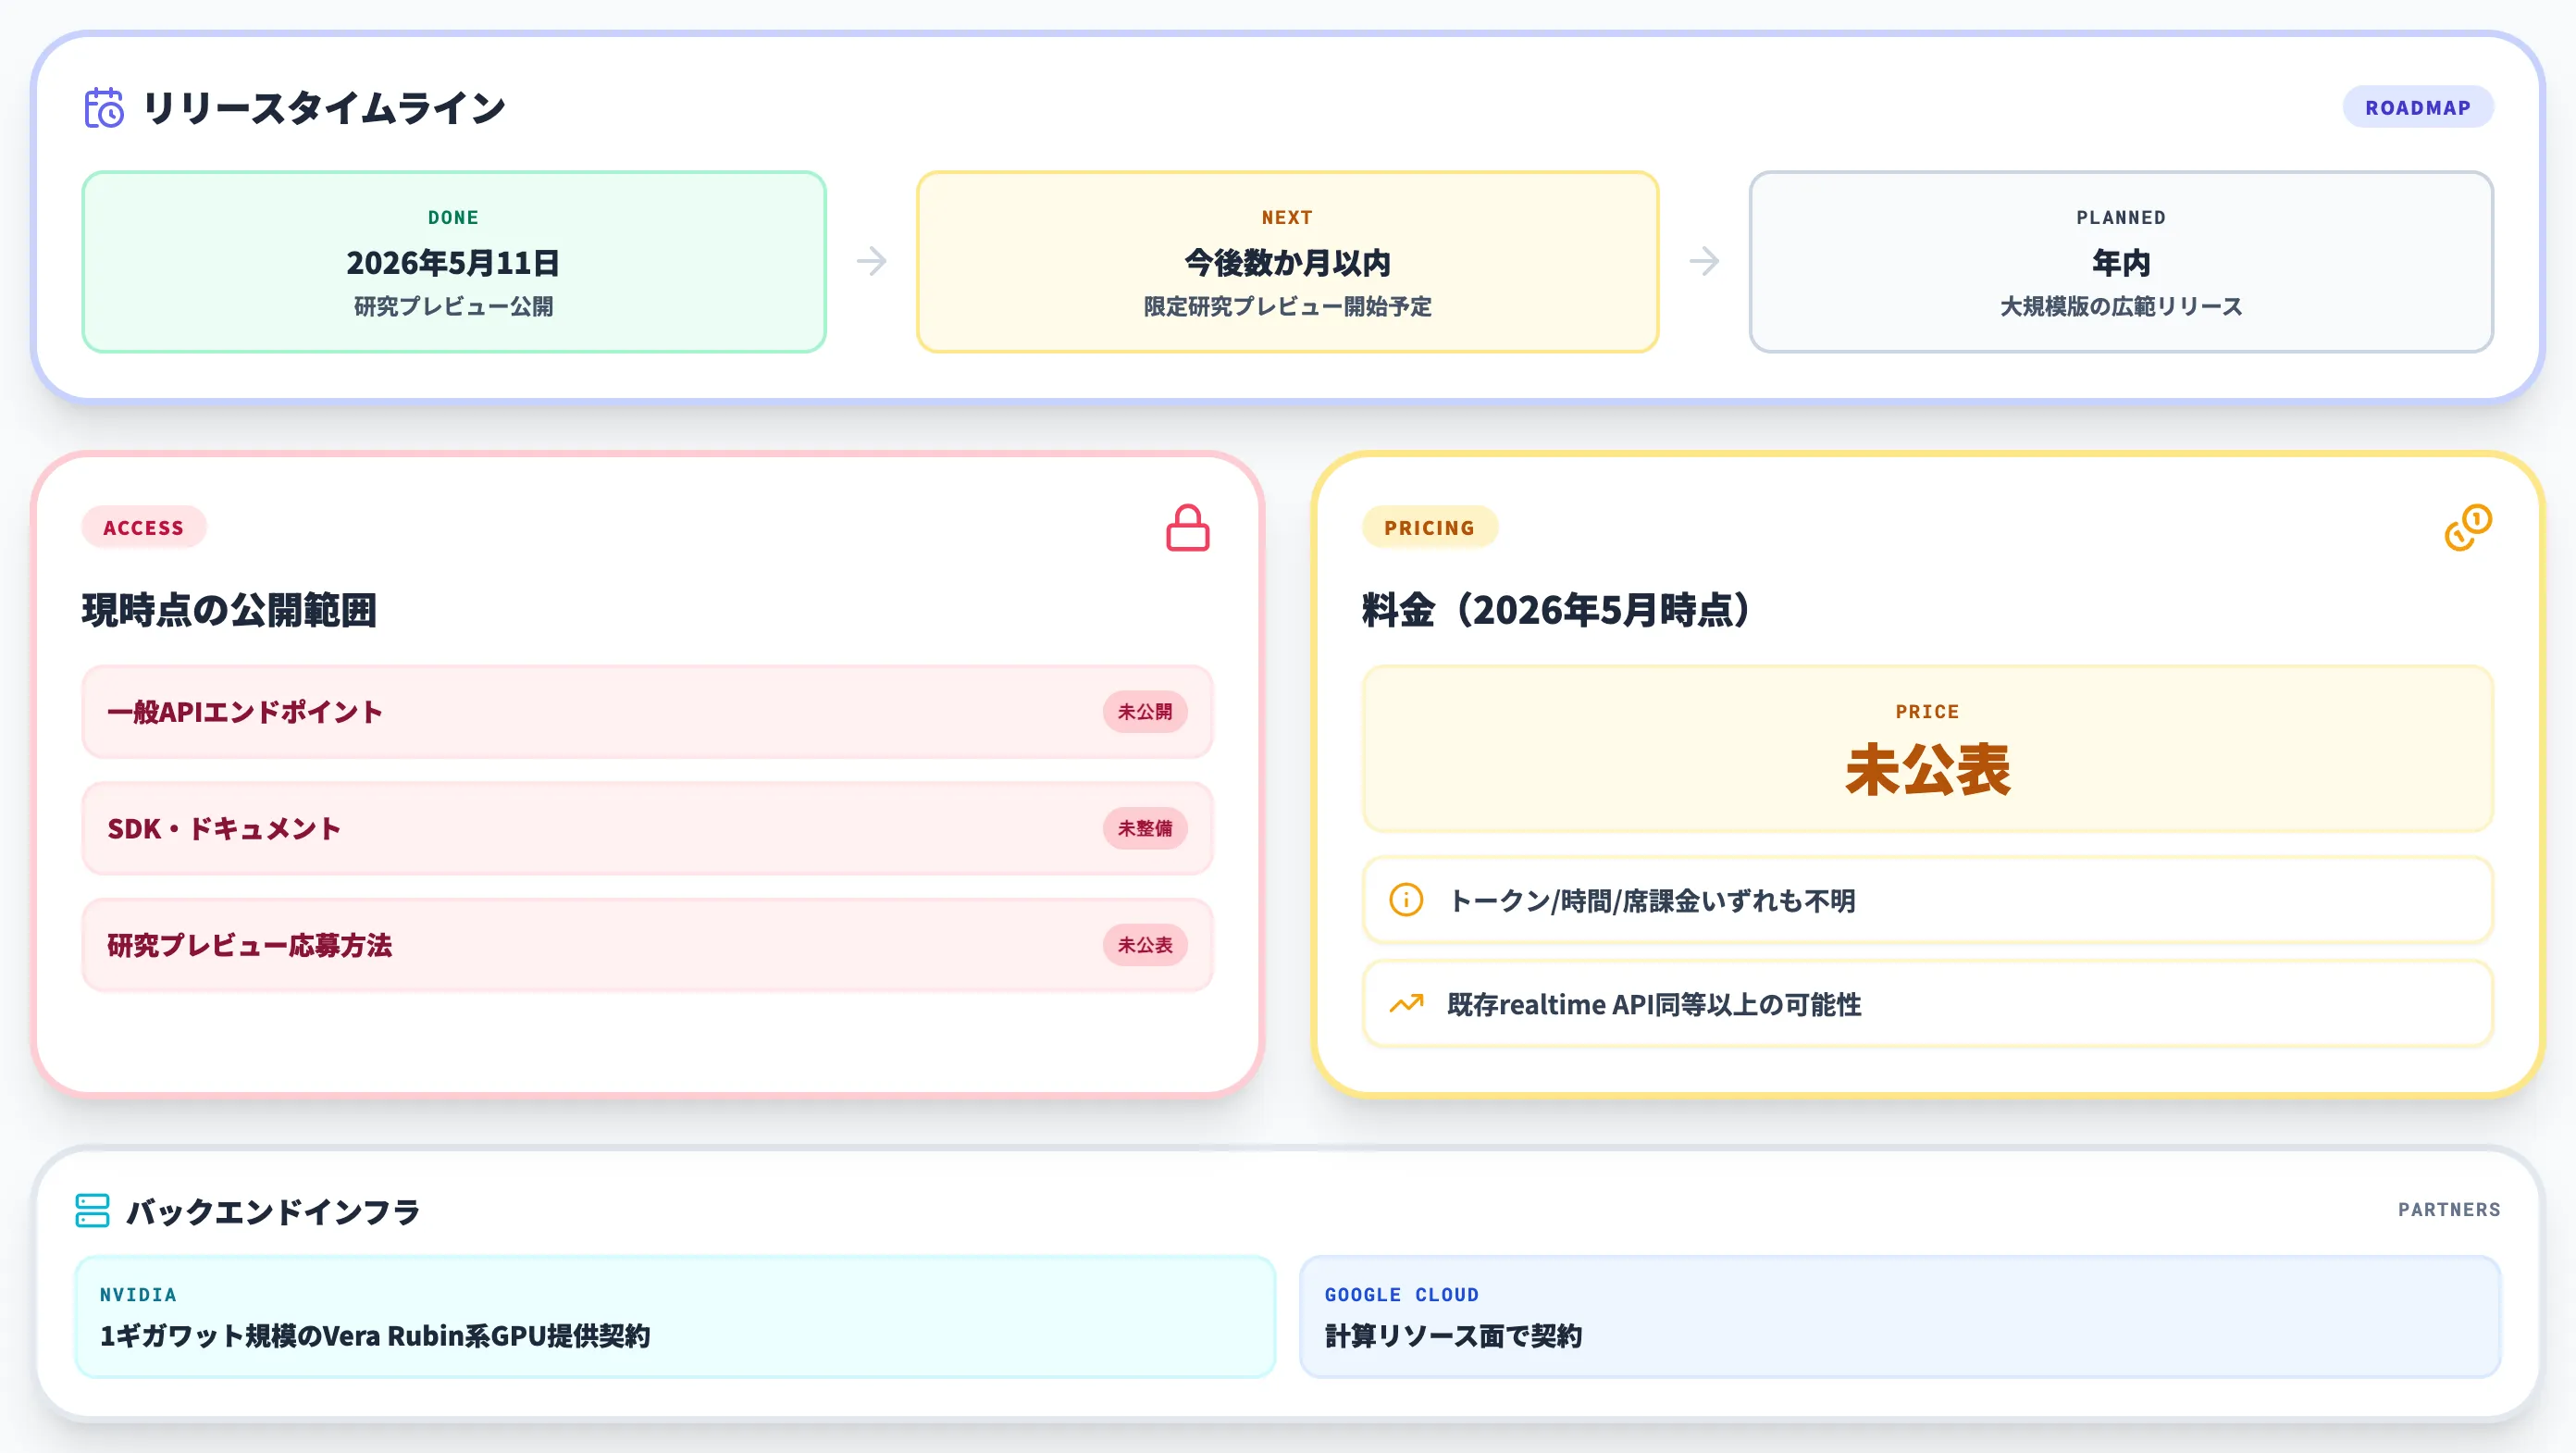Click the PARTNERS label
This screenshot has width=2576, height=1453.
2448,1210
